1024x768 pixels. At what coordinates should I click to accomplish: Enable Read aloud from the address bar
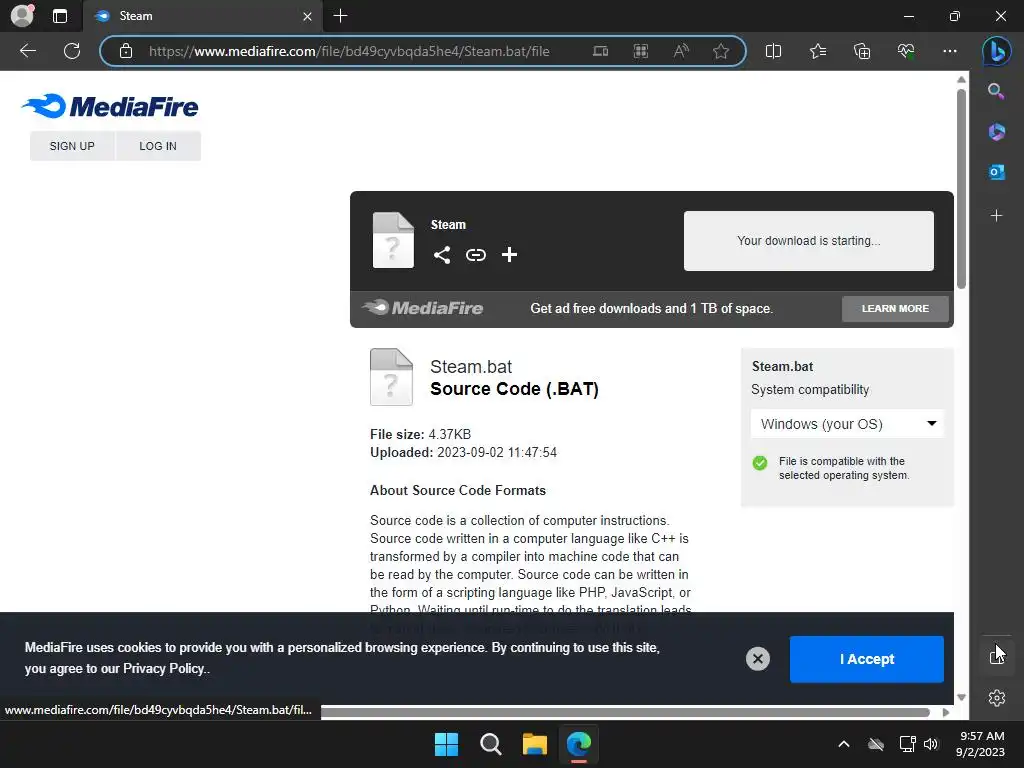click(x=681, y=51)
